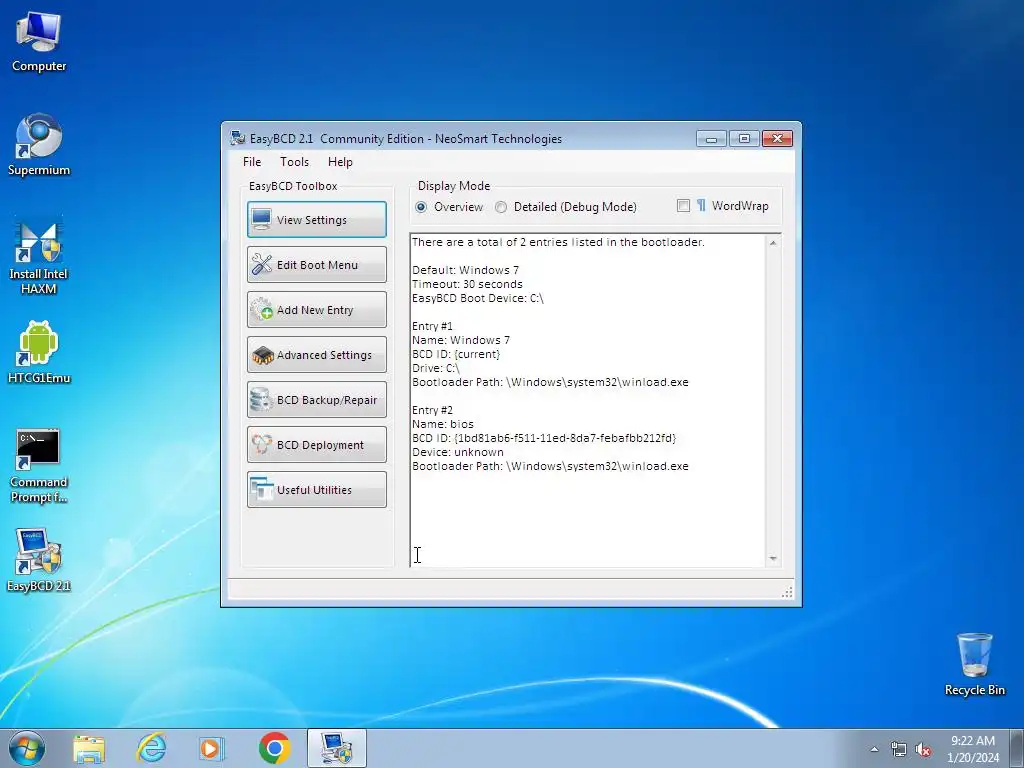Show hidden tray icons arrow
The image size is (1024, 768).
pos(874,749)
